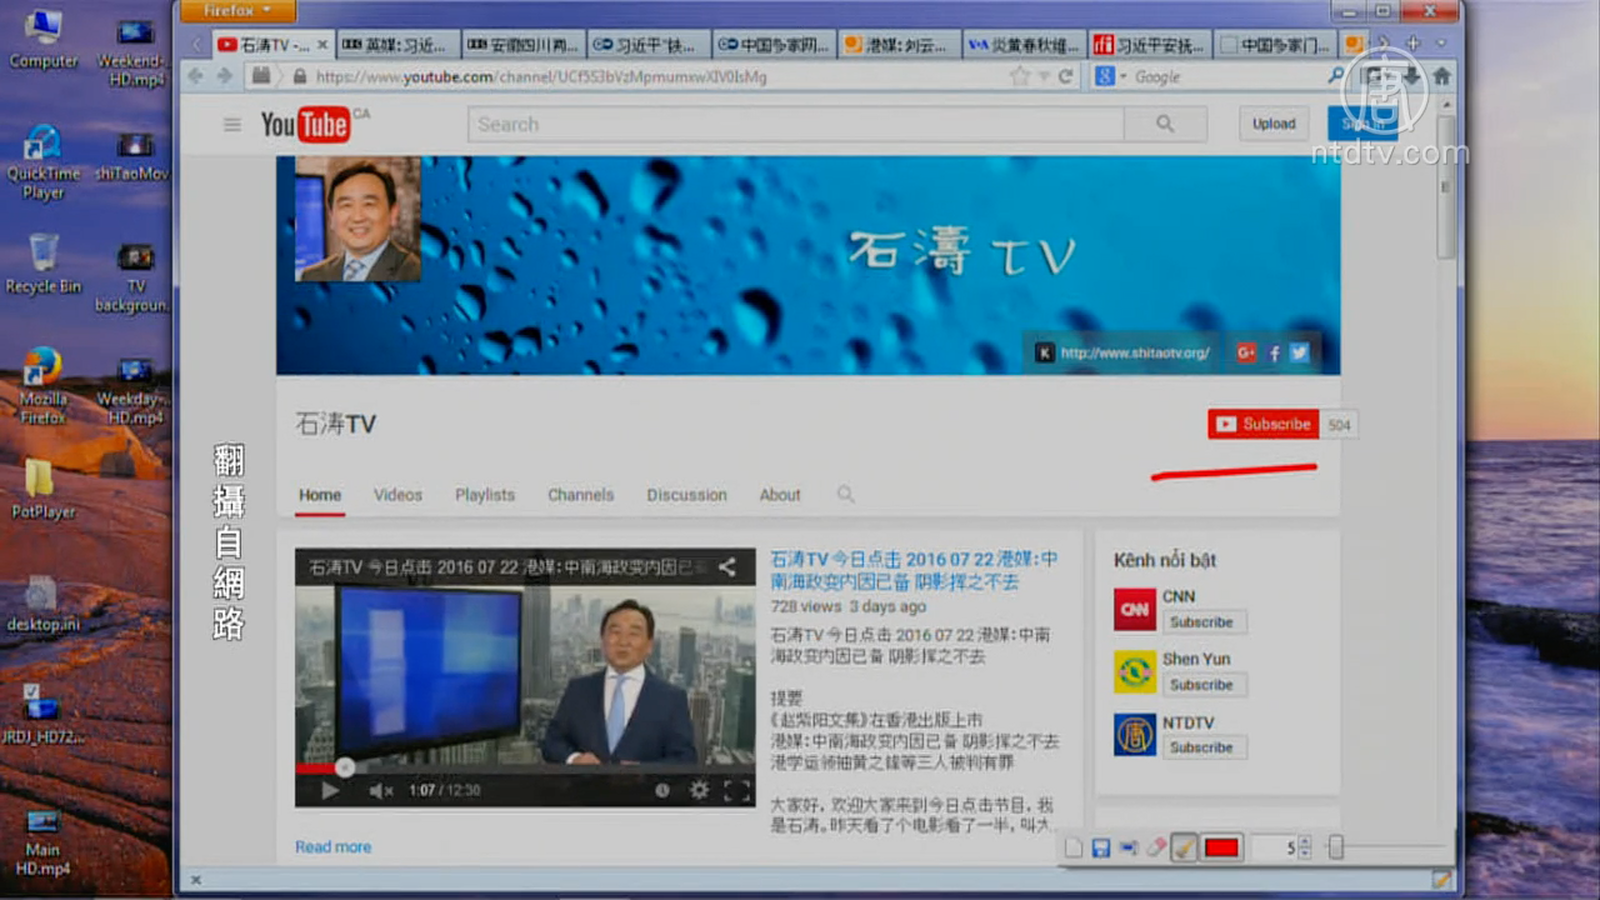The image size is (1600, 900).
Task: Open the YouTube hamburger guide menu
Action: 232,125
